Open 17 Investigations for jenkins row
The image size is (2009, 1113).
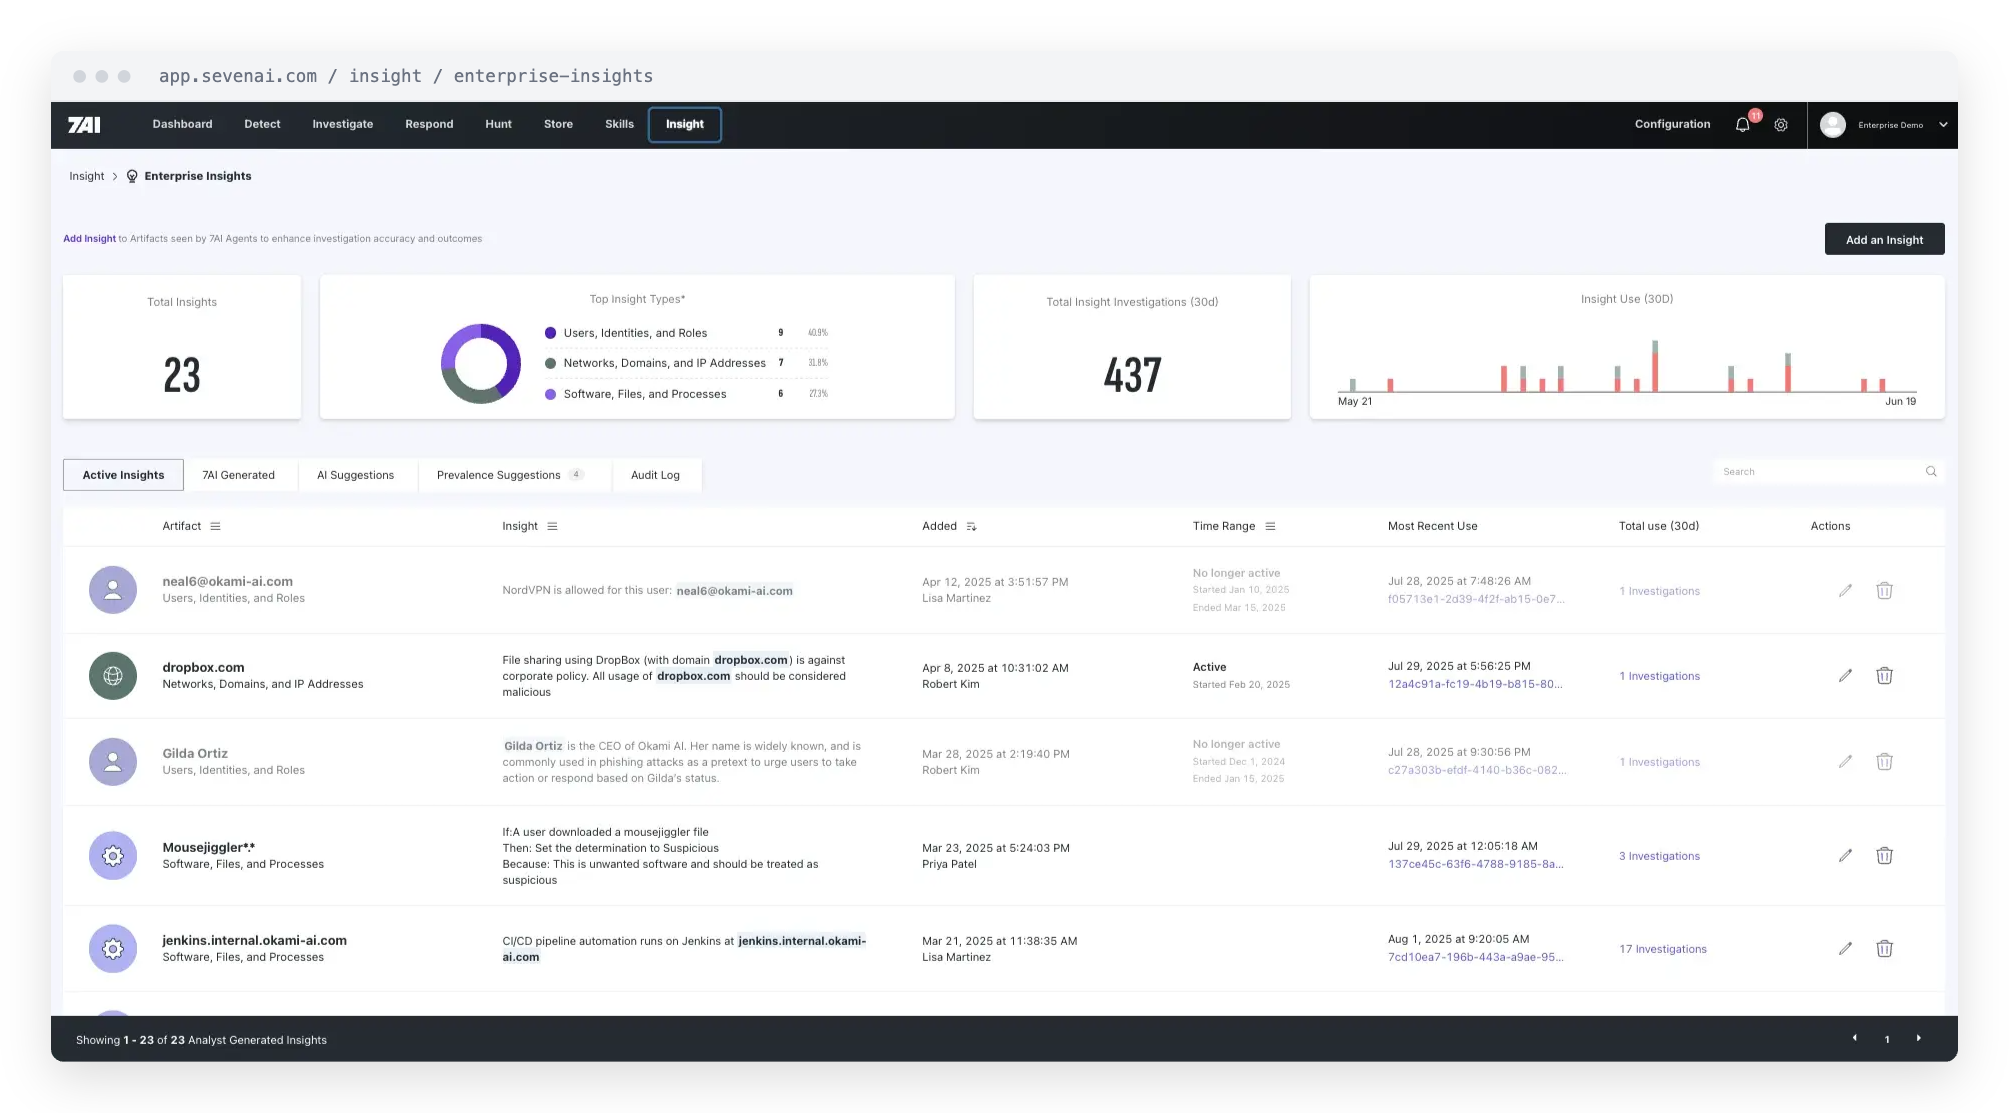coord(1663,949)
